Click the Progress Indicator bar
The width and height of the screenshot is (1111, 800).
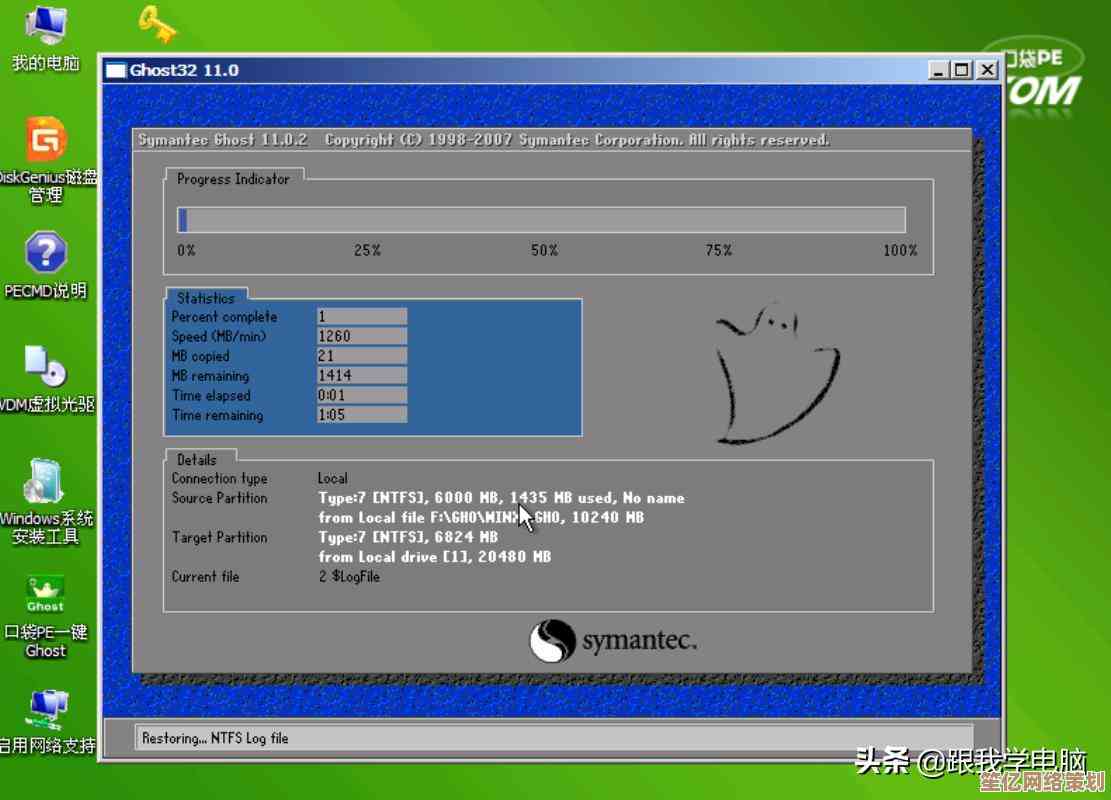tap(541, 220)
